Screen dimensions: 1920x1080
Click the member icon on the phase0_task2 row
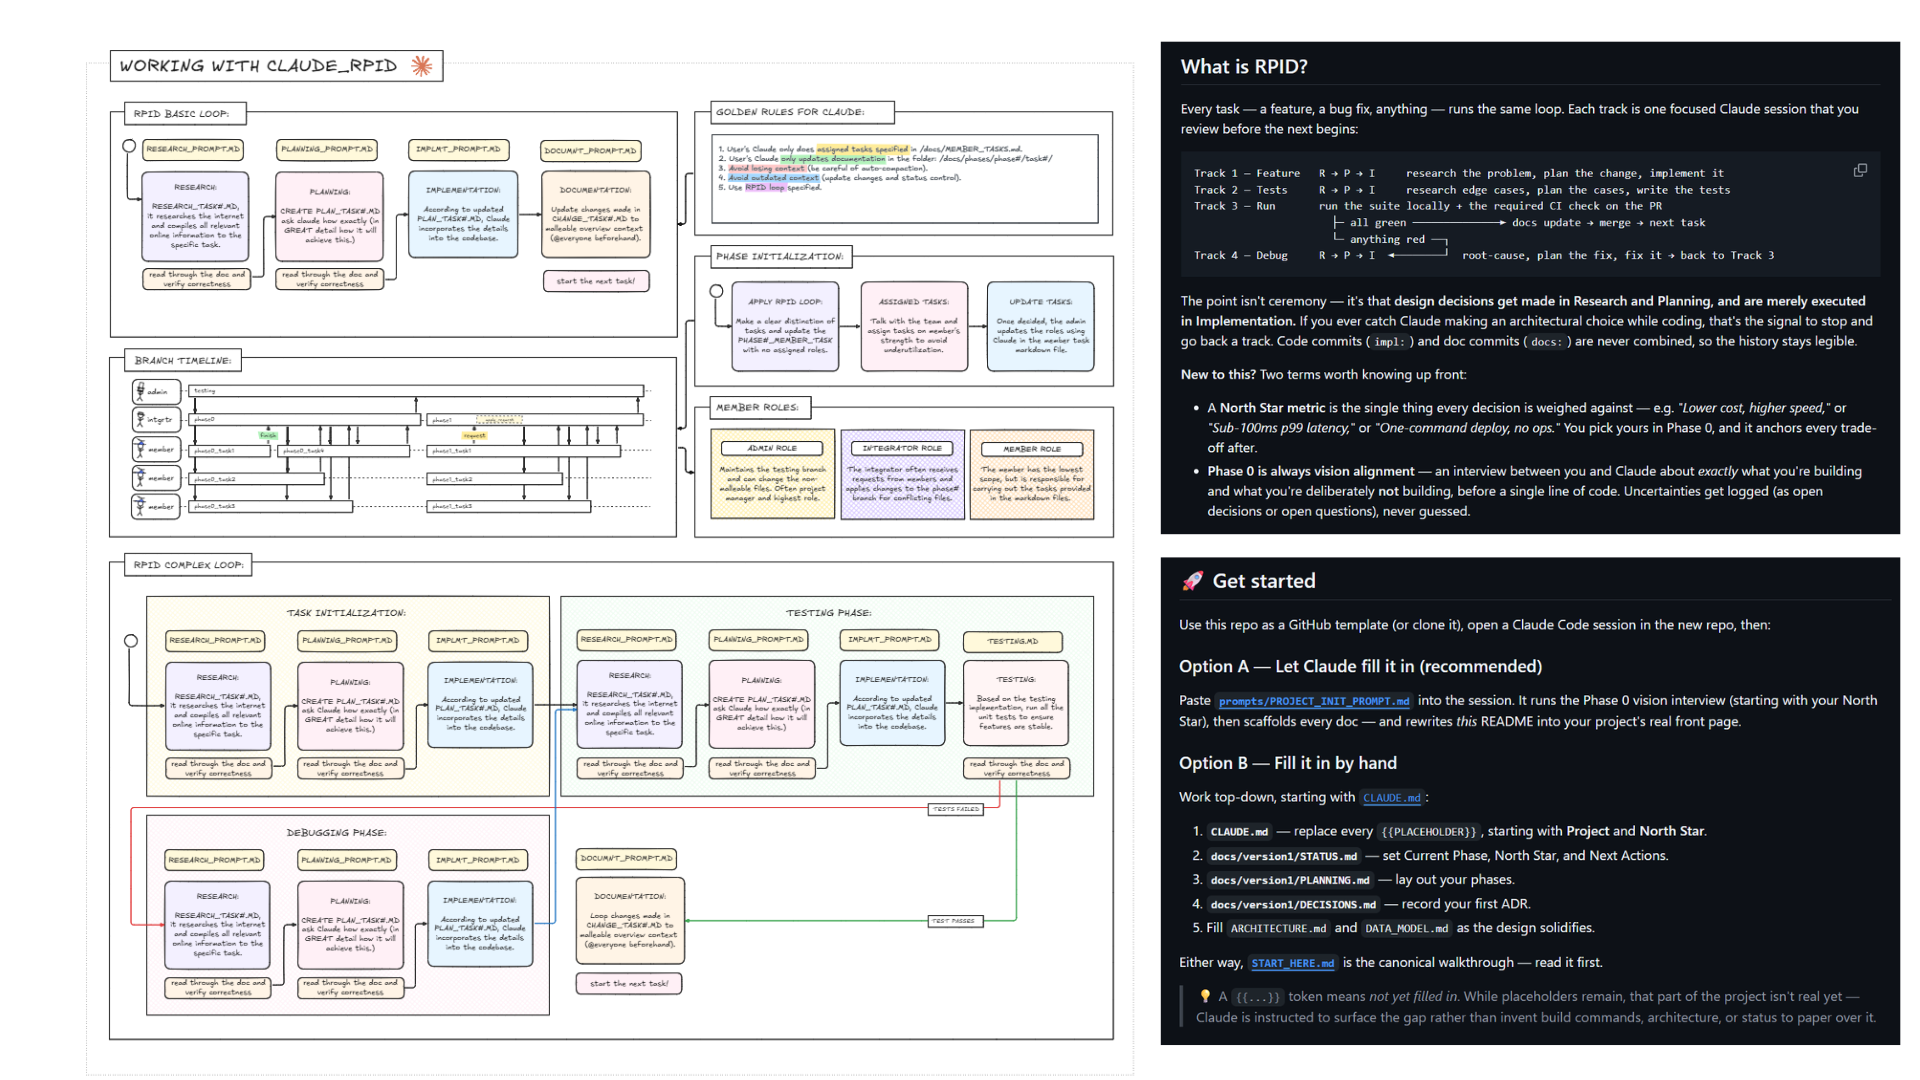point(139,478)
